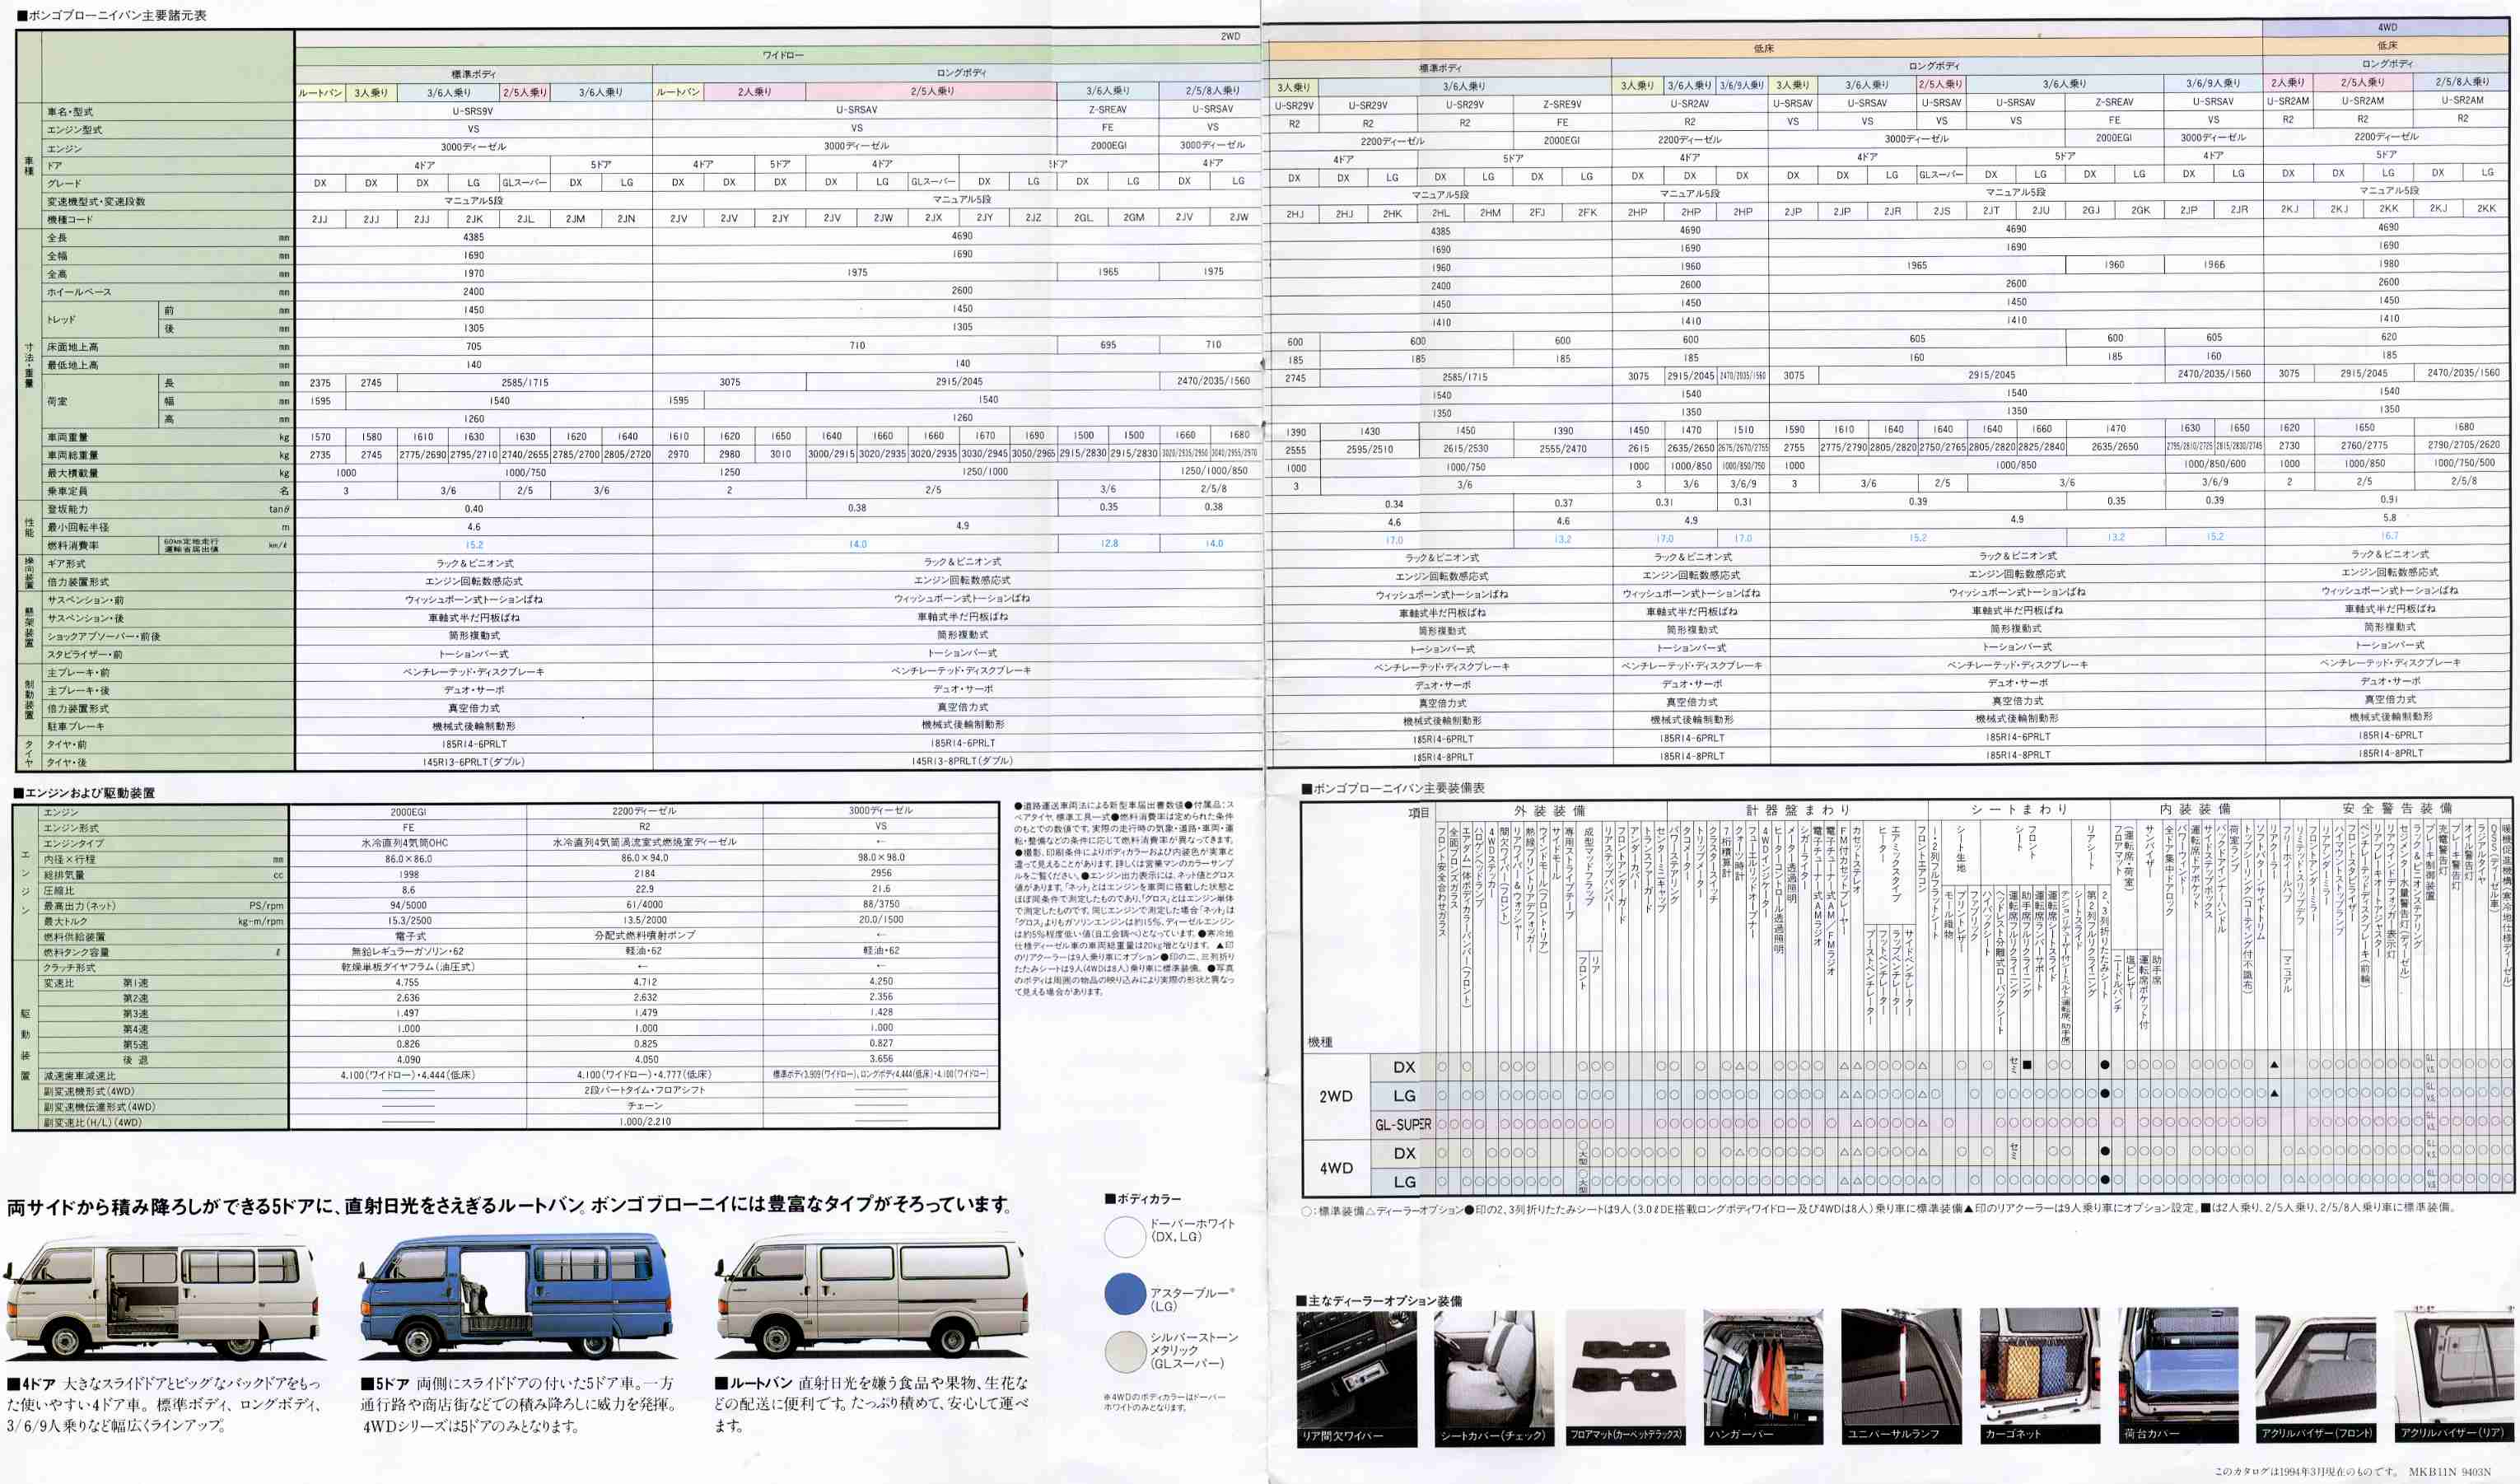Select the 20.0/1500 max torque value
2520x1484 pixels.
click(x=881, y=919)
